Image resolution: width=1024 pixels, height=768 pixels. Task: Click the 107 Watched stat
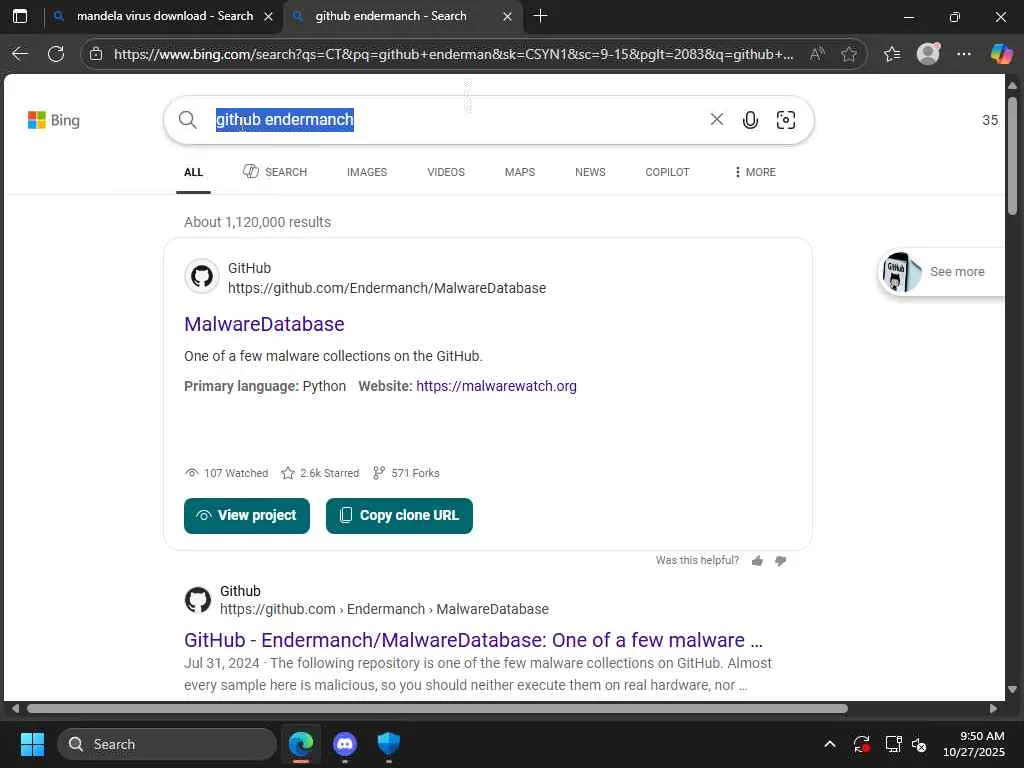(227, 473)
